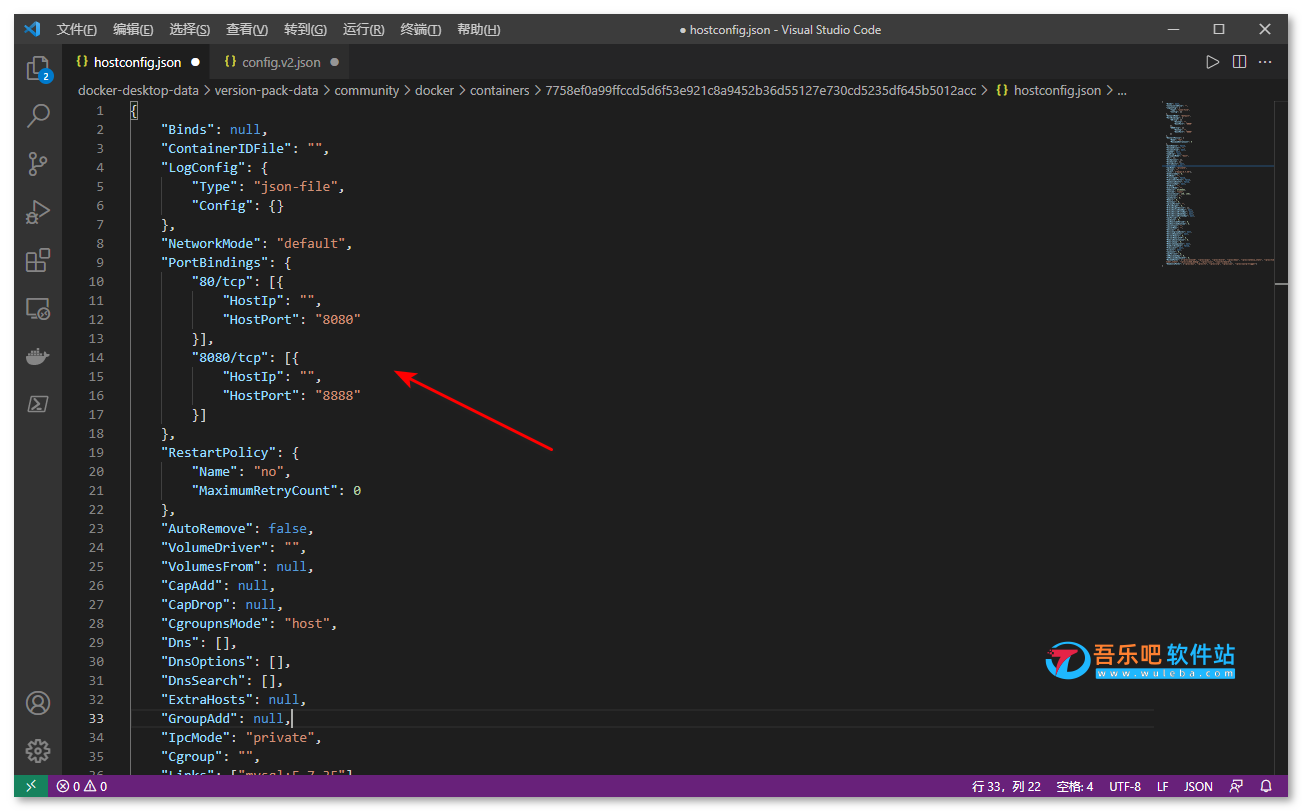Viewport: 1302px width, 811px height.
Task: Open the Remote Explorer view
Action: tap(37, 309)
